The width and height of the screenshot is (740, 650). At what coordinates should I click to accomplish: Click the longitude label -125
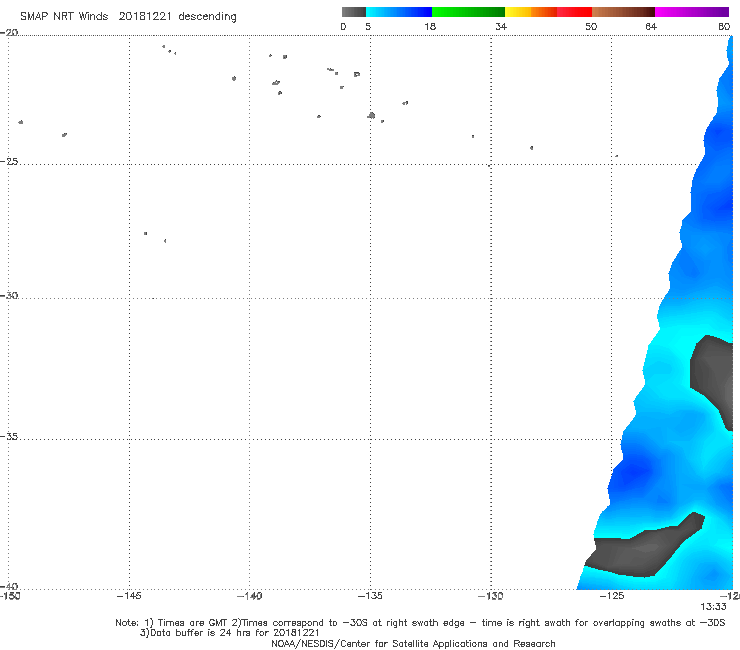point(612,596)
